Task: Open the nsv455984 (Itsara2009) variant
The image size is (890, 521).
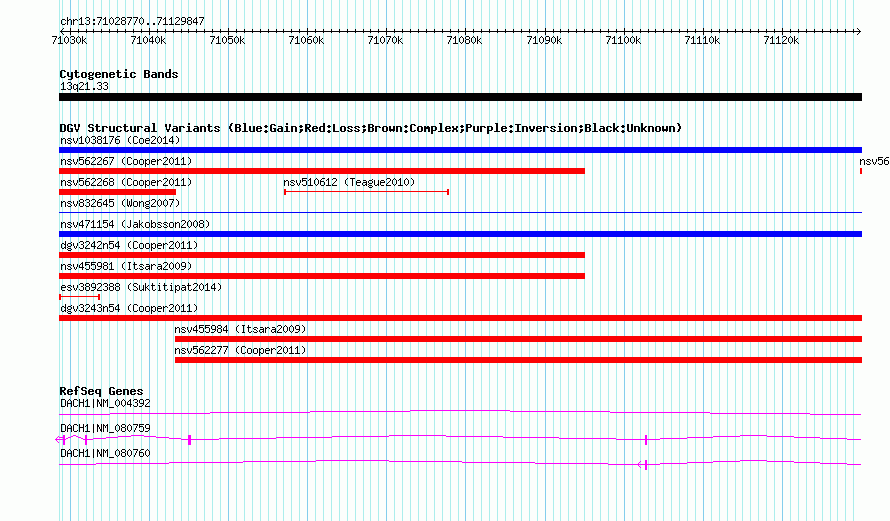Action: point(240,329)
